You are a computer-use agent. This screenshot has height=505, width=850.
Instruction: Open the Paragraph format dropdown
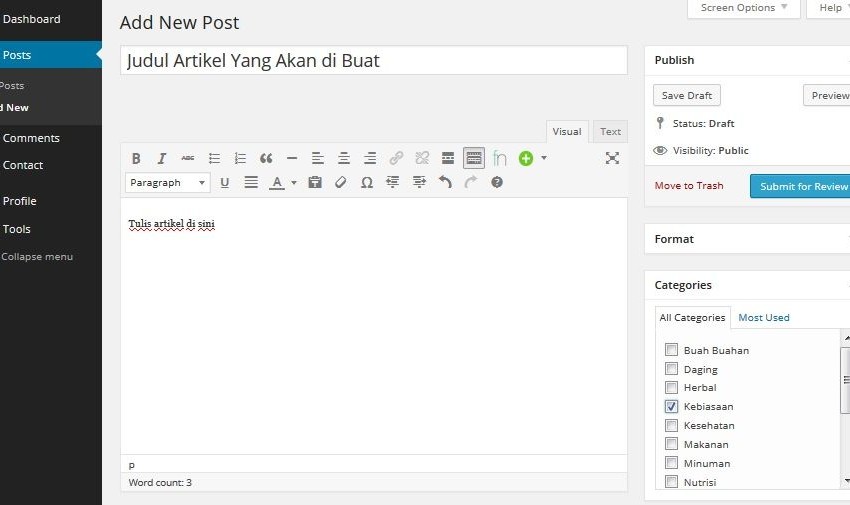(x=167, y=183)
